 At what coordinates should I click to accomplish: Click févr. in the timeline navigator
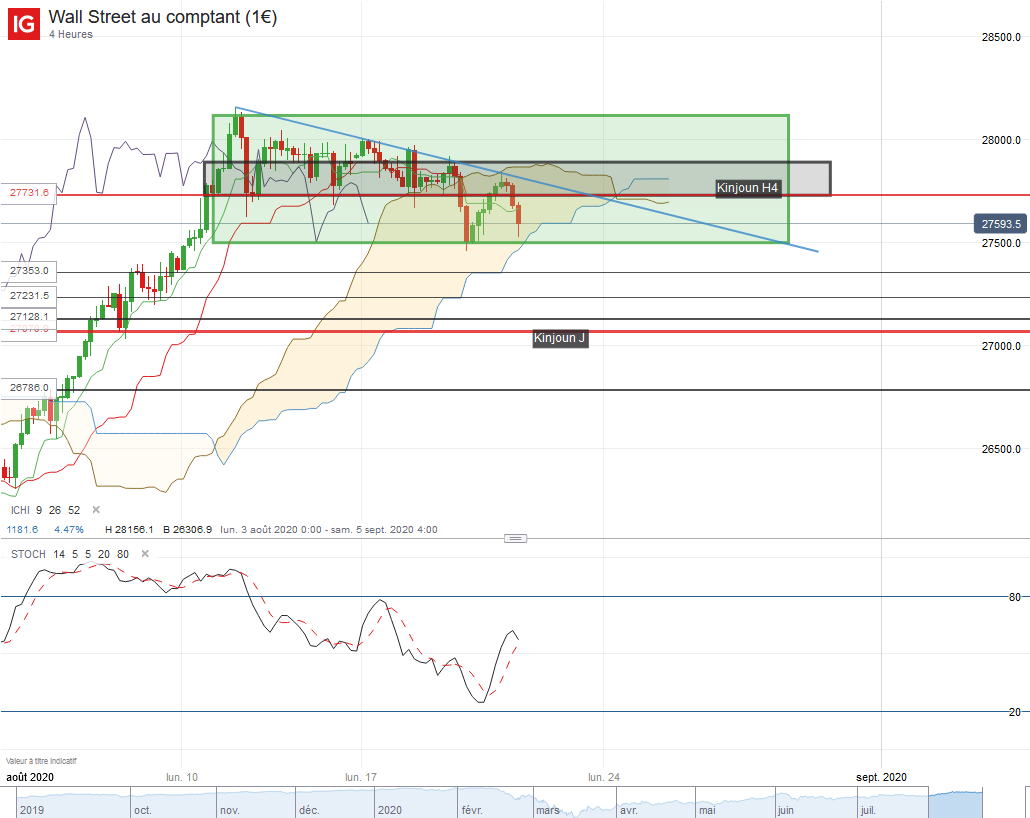(x=472, y=810)
